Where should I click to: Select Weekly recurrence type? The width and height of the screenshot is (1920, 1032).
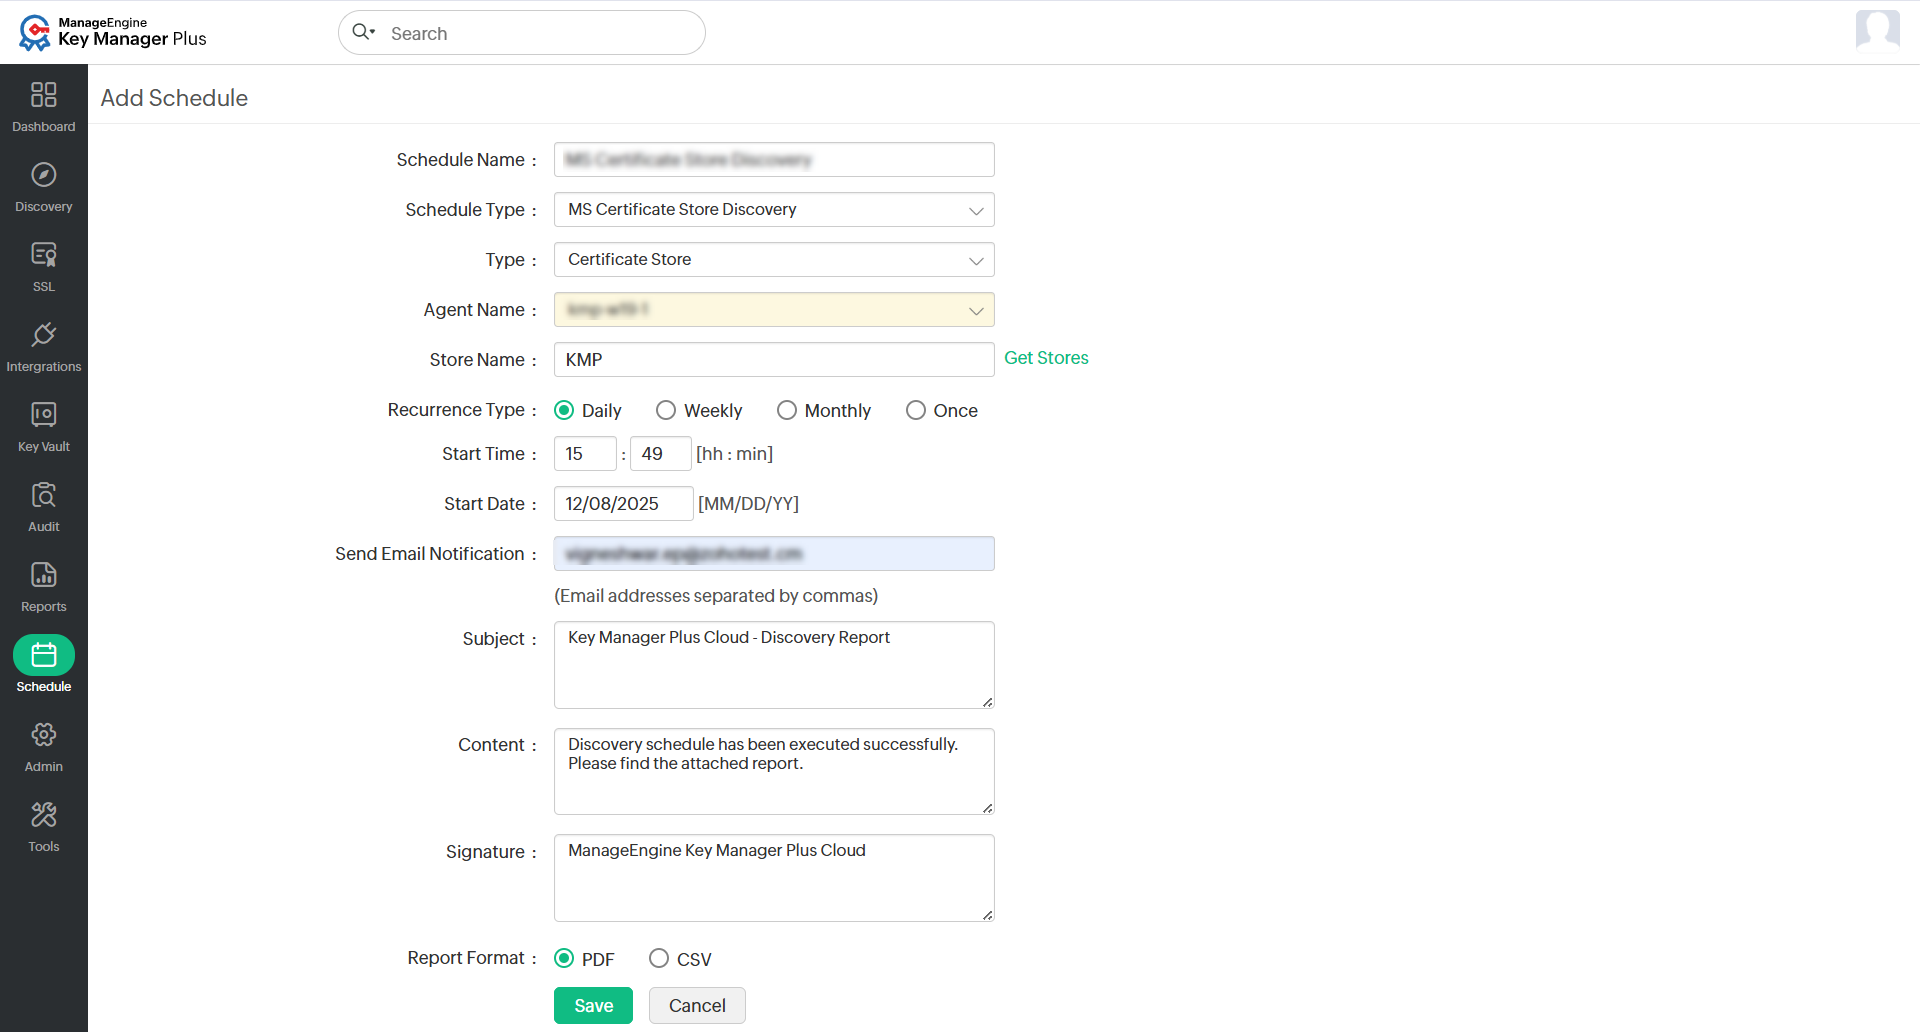pos(666,410)
